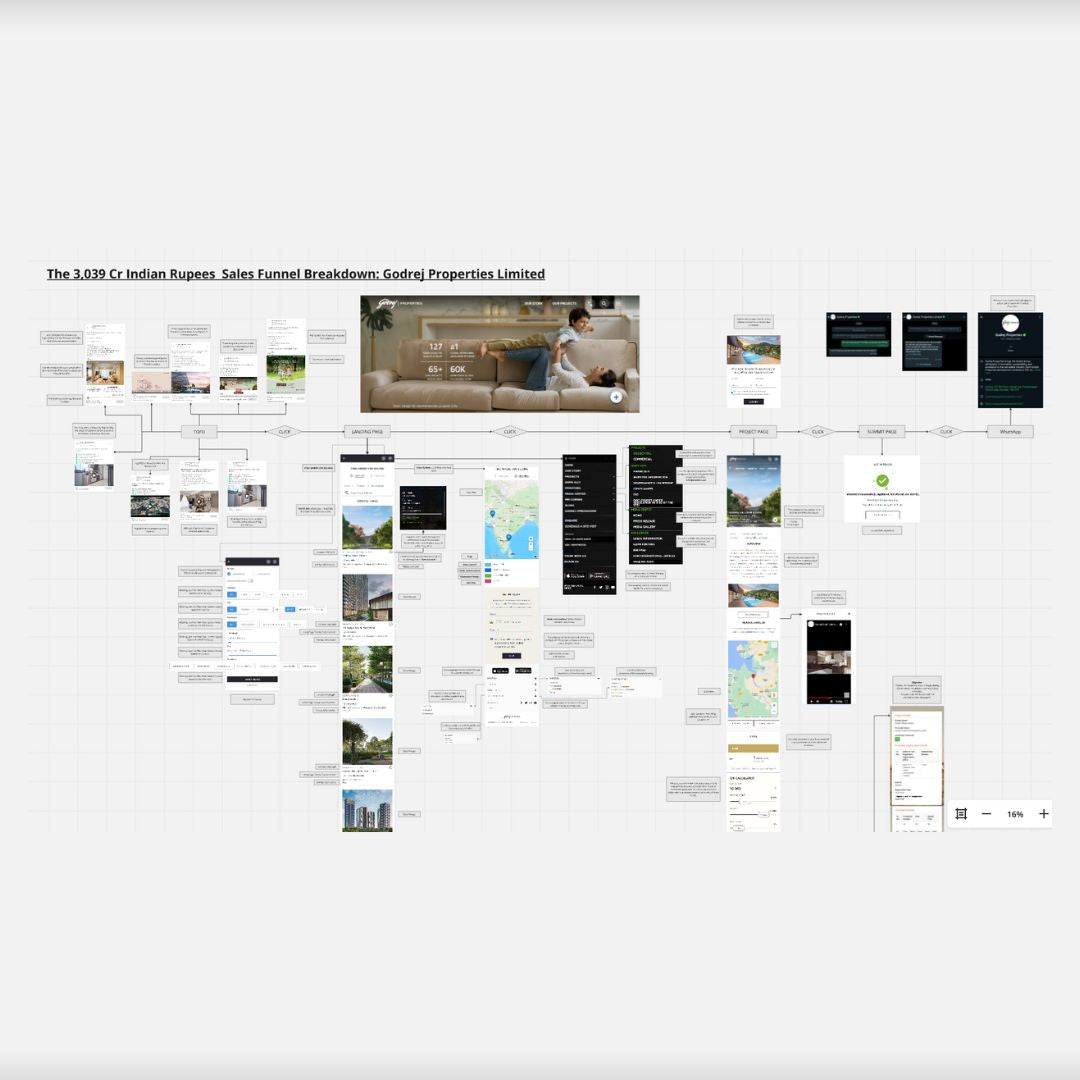Click the fit-to-screen frame icon
The width and height of the screenshot is (1080, 1080).
tap(961, 814)
